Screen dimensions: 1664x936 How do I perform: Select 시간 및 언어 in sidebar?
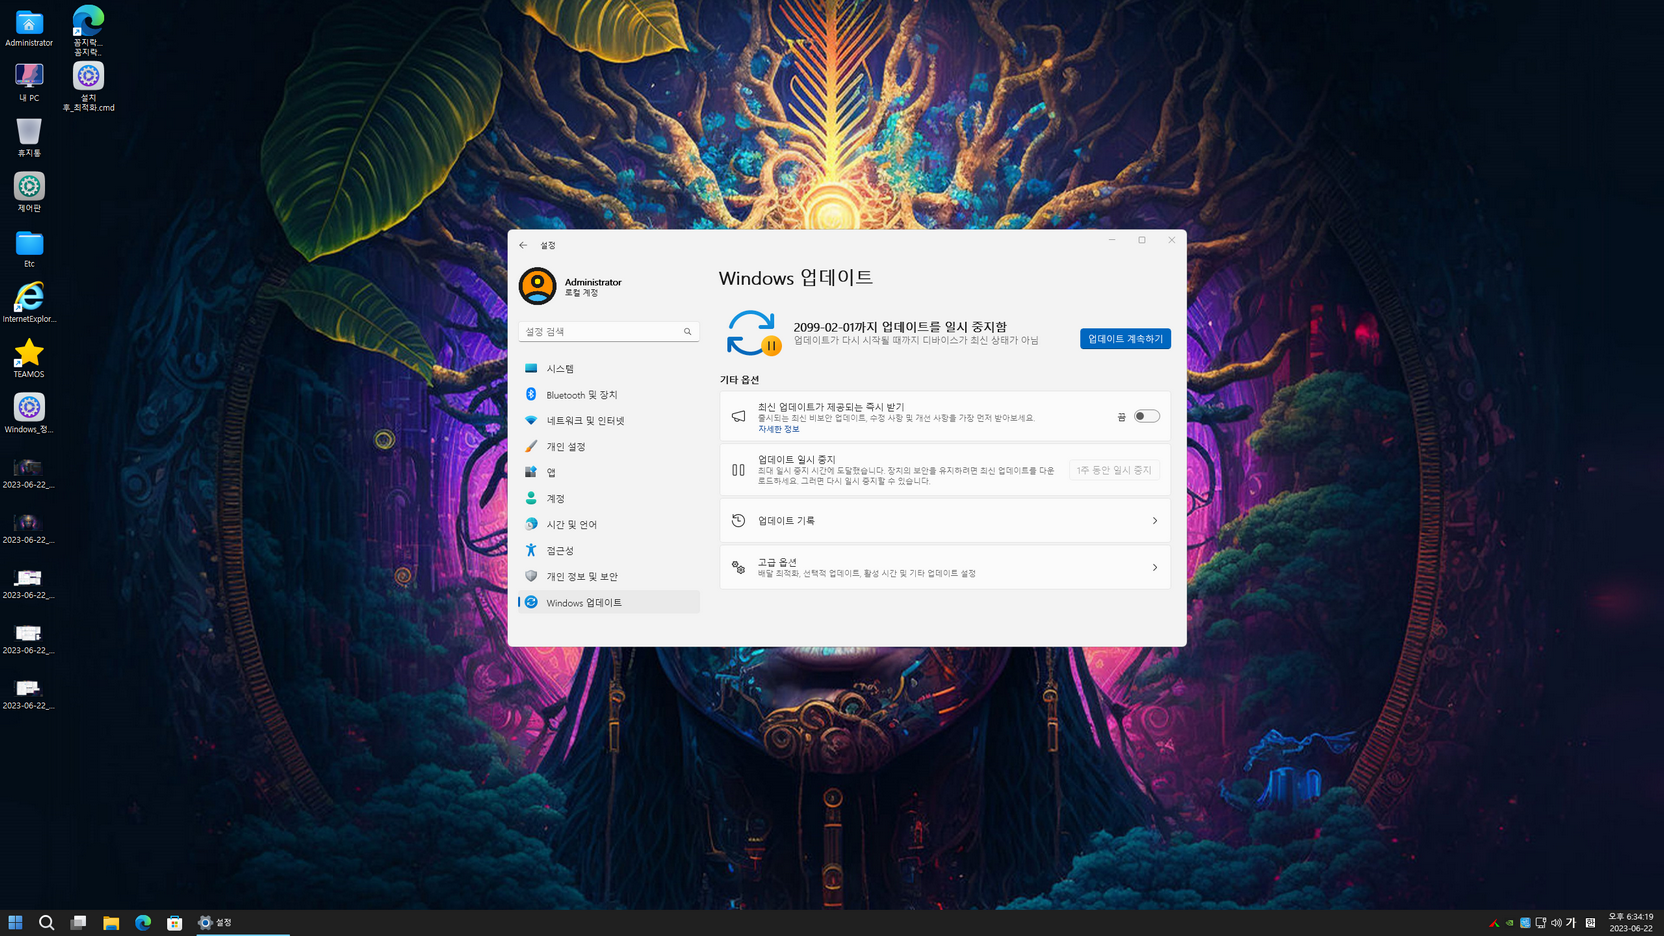(609, 525)
